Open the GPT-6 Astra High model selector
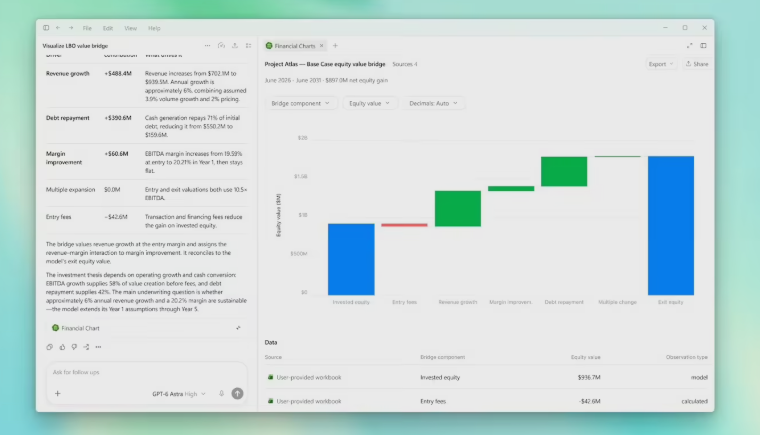Image resolution: width=760 pixels, height=435 pixels. pos(179,394)
